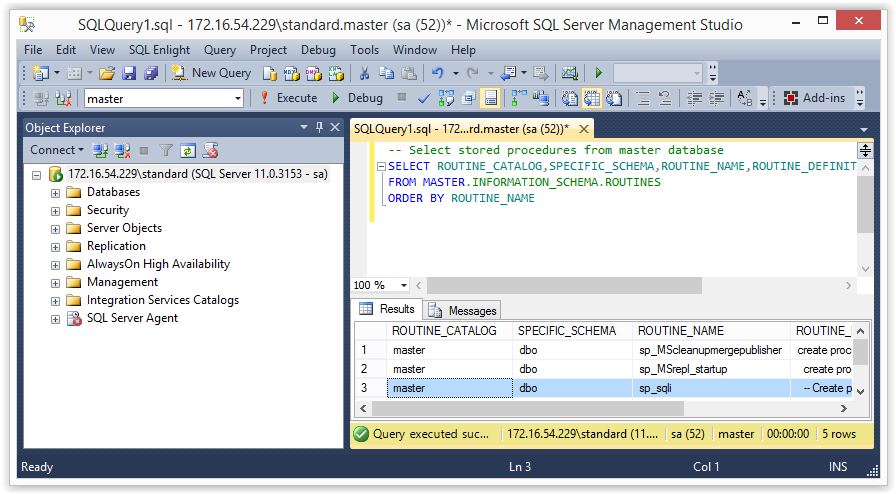
Task: Toggle Include Actual Execution Plan
Action: coord(519,98)
